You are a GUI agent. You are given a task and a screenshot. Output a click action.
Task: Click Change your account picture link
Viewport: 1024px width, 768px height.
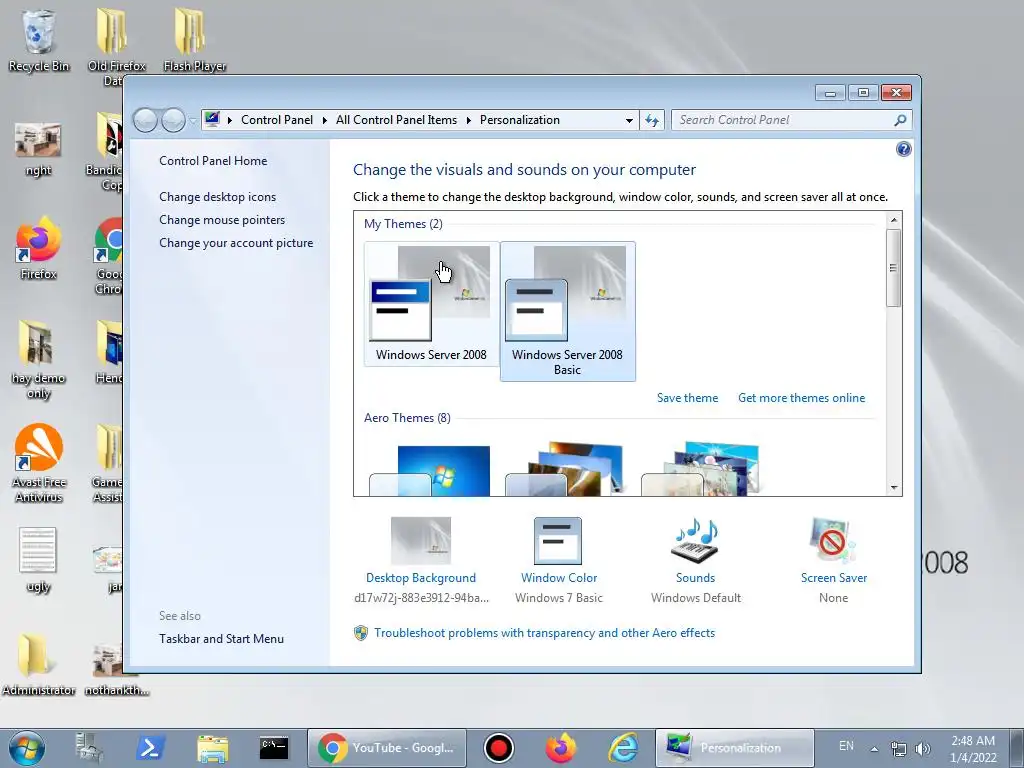[236, 243]
